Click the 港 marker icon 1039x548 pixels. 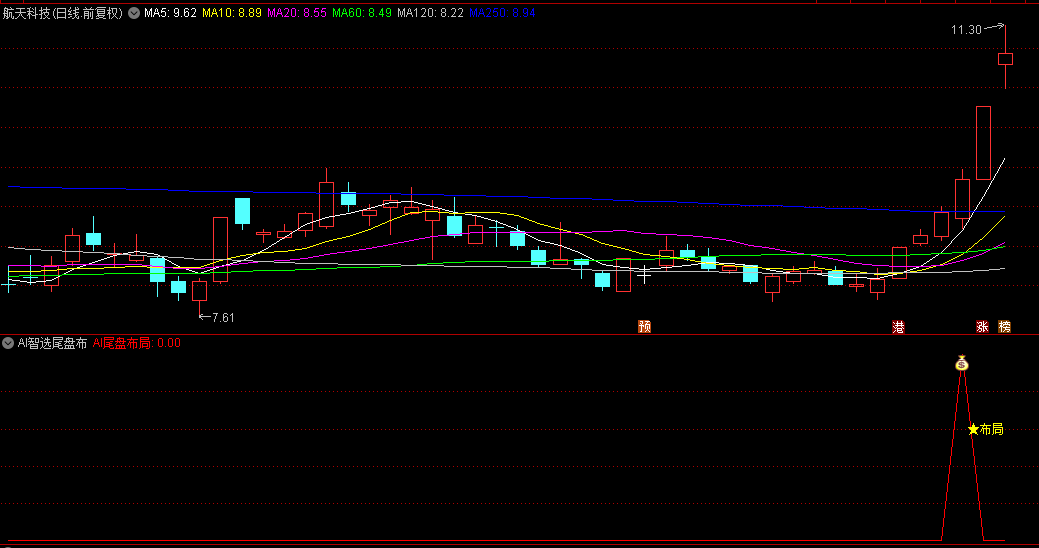pyautogui.click(x=899, y=326)
